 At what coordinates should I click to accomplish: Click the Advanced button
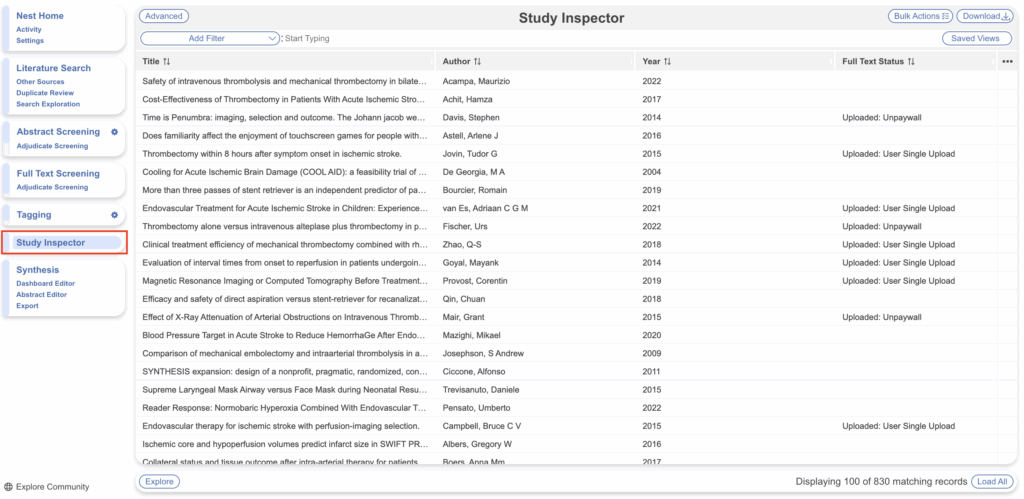pos(164,16)
